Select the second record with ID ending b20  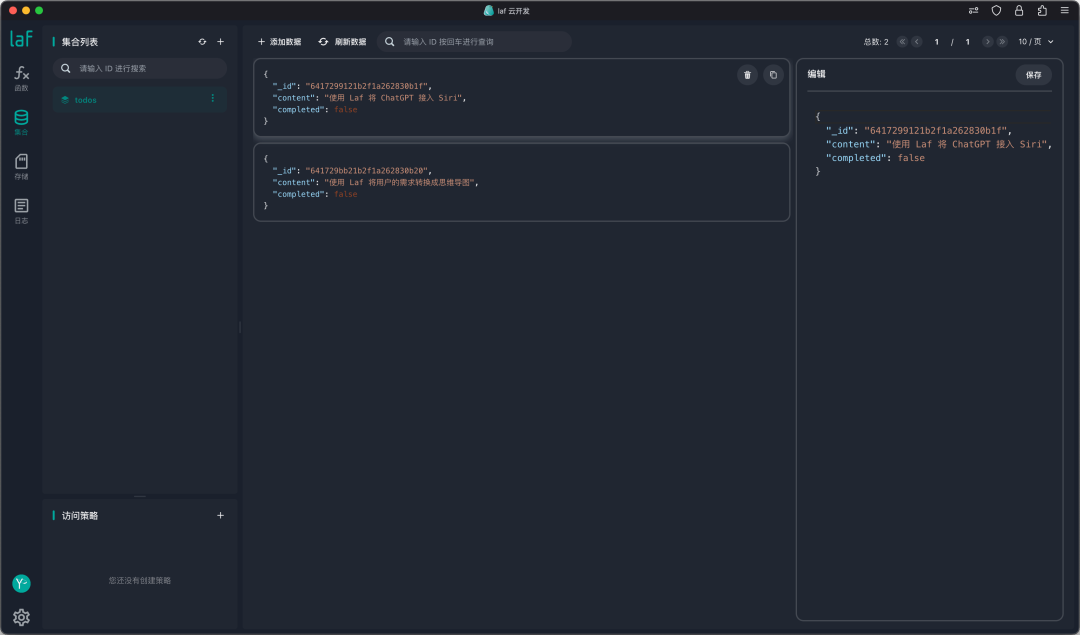coord(521,182)
